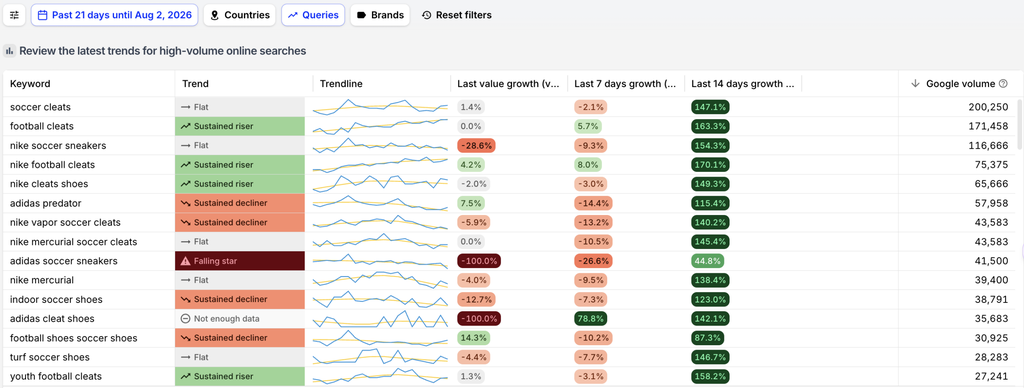Click the info icon beside Google volume

point(1004,84)
